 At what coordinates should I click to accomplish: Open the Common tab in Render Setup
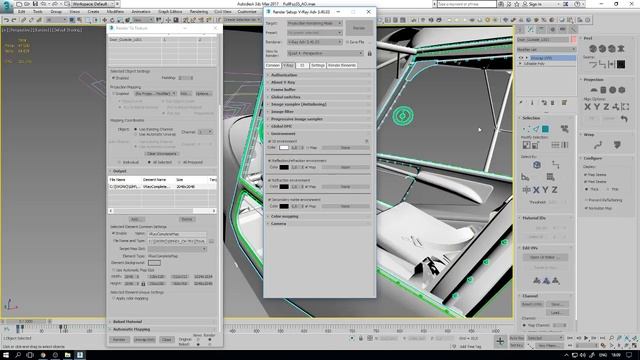pos(273,65)
